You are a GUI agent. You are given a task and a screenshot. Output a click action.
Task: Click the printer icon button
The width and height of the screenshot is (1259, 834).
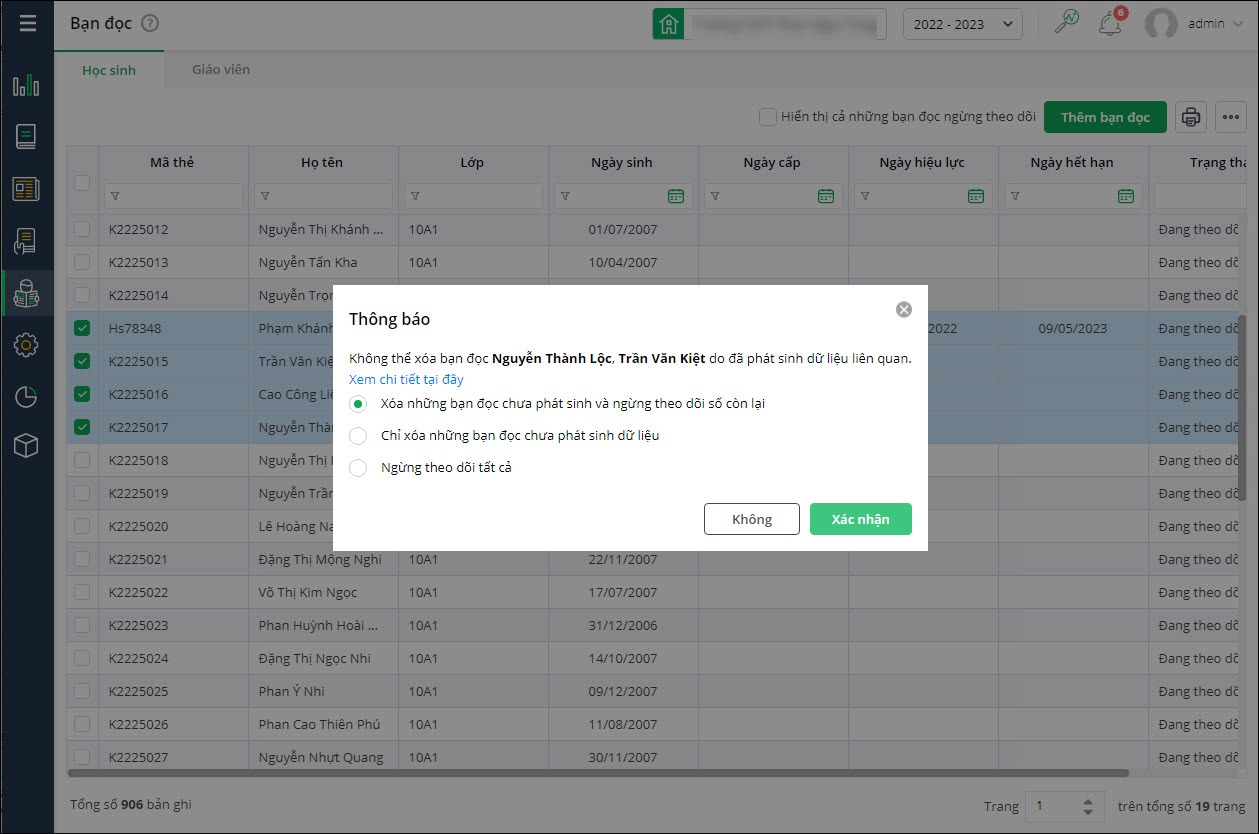pos(1191,117)
